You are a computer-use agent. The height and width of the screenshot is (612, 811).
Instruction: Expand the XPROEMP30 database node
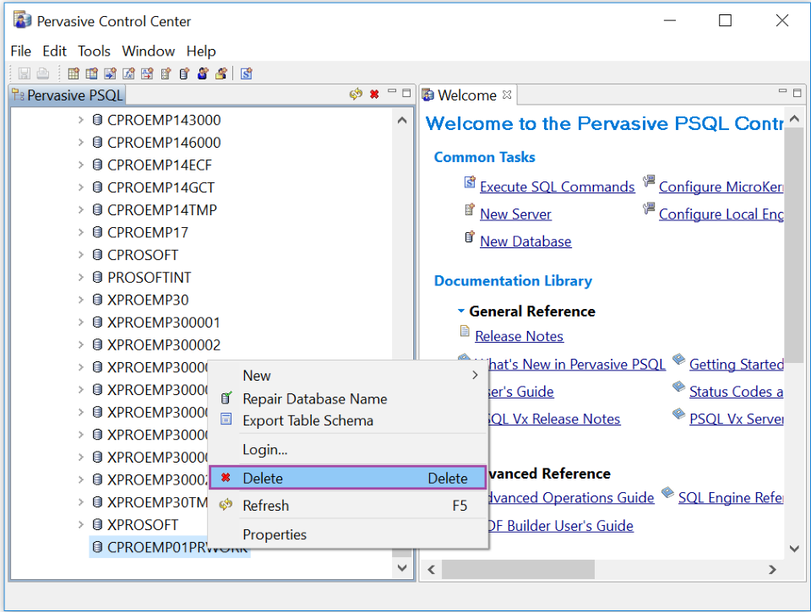[x=81, y=300]
